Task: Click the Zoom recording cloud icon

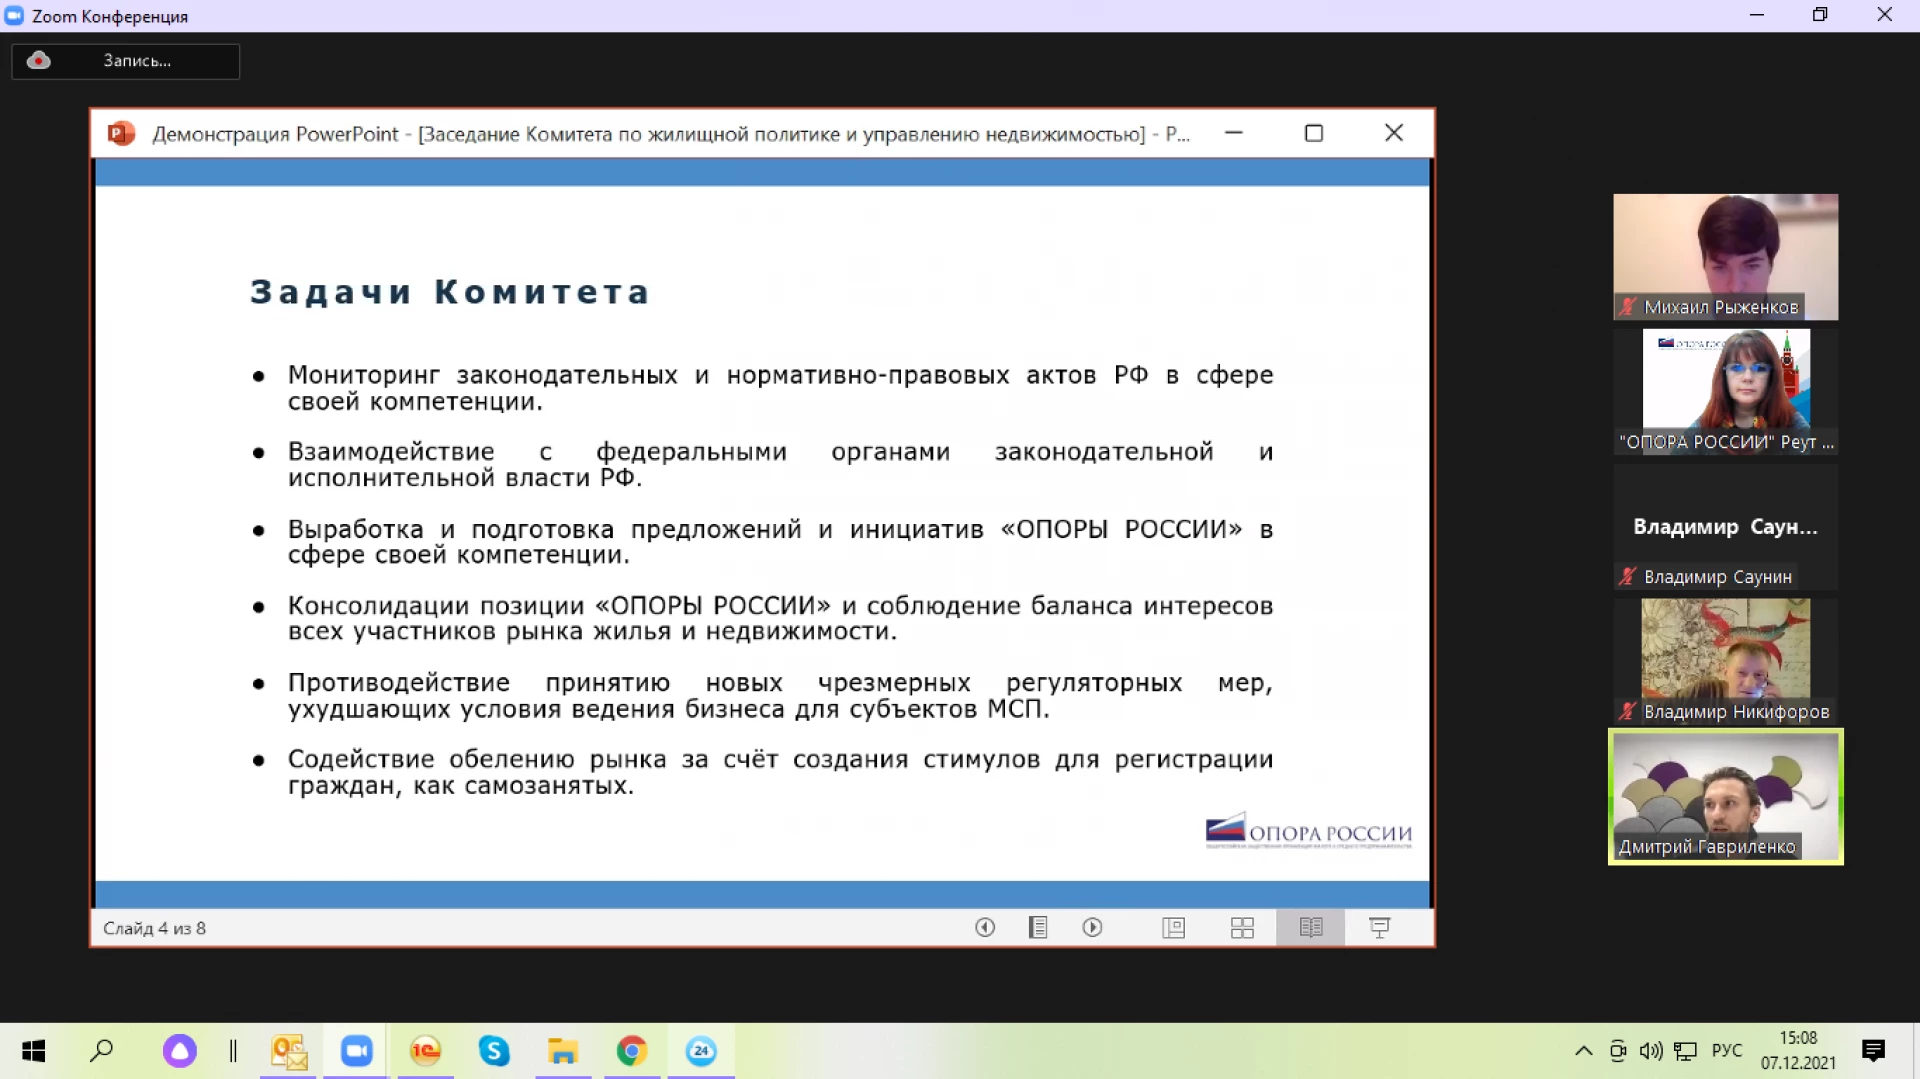Action: (x=39, y=60)
